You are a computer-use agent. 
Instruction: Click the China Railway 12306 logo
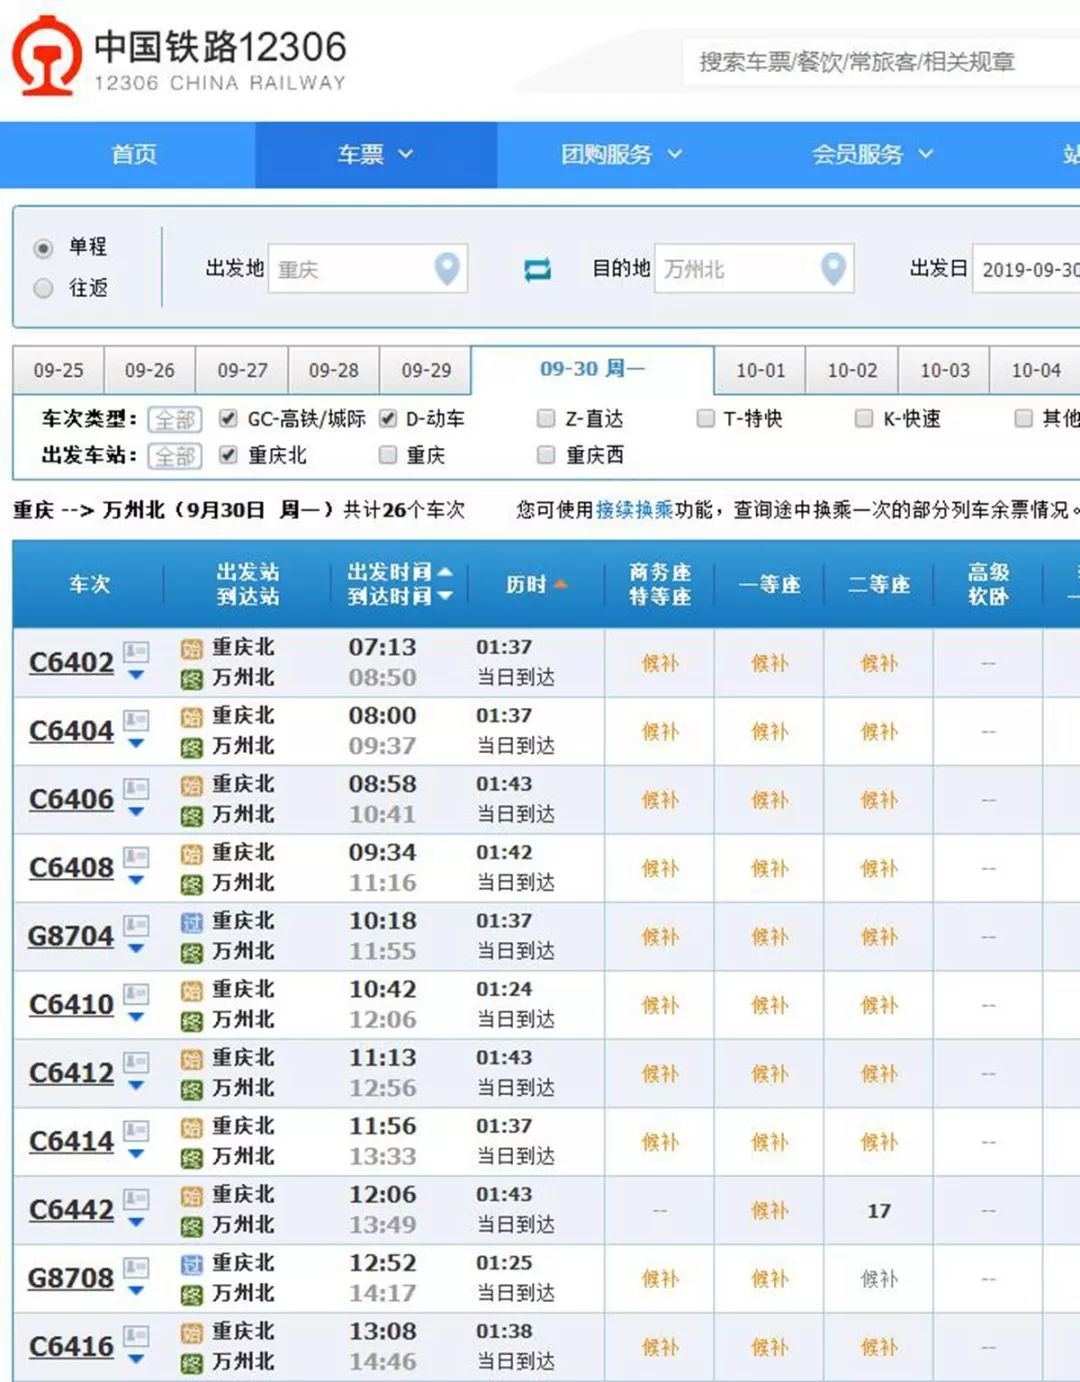pyautogui.click(x=47, y=56)
